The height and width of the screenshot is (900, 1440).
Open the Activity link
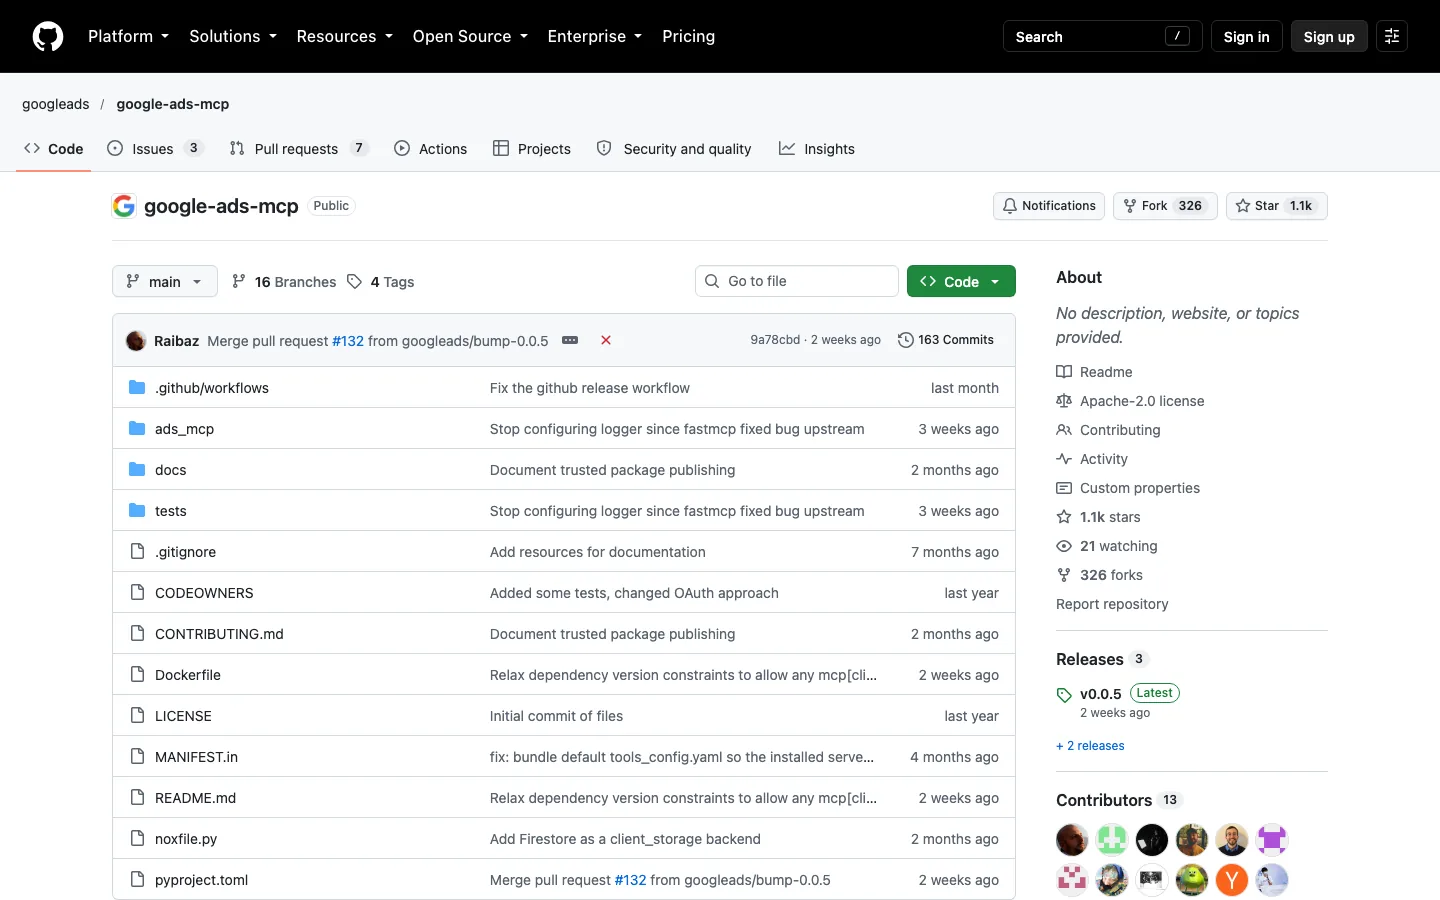tap(1093, 459)
